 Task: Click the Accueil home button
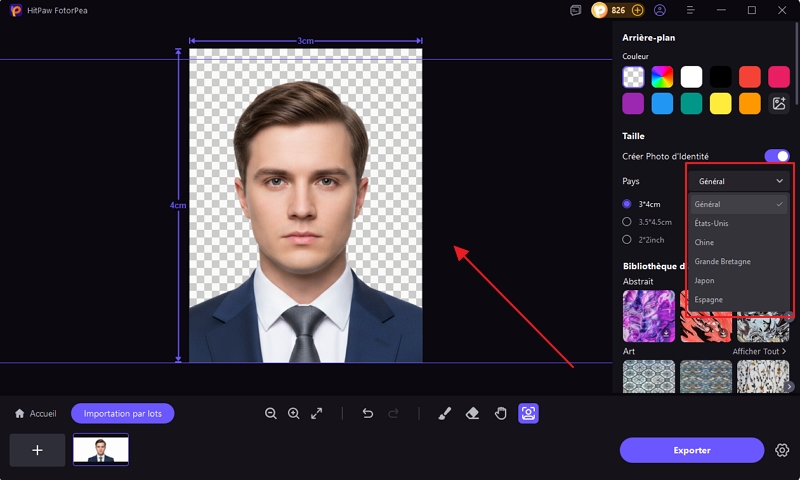(x=36, y=413)
